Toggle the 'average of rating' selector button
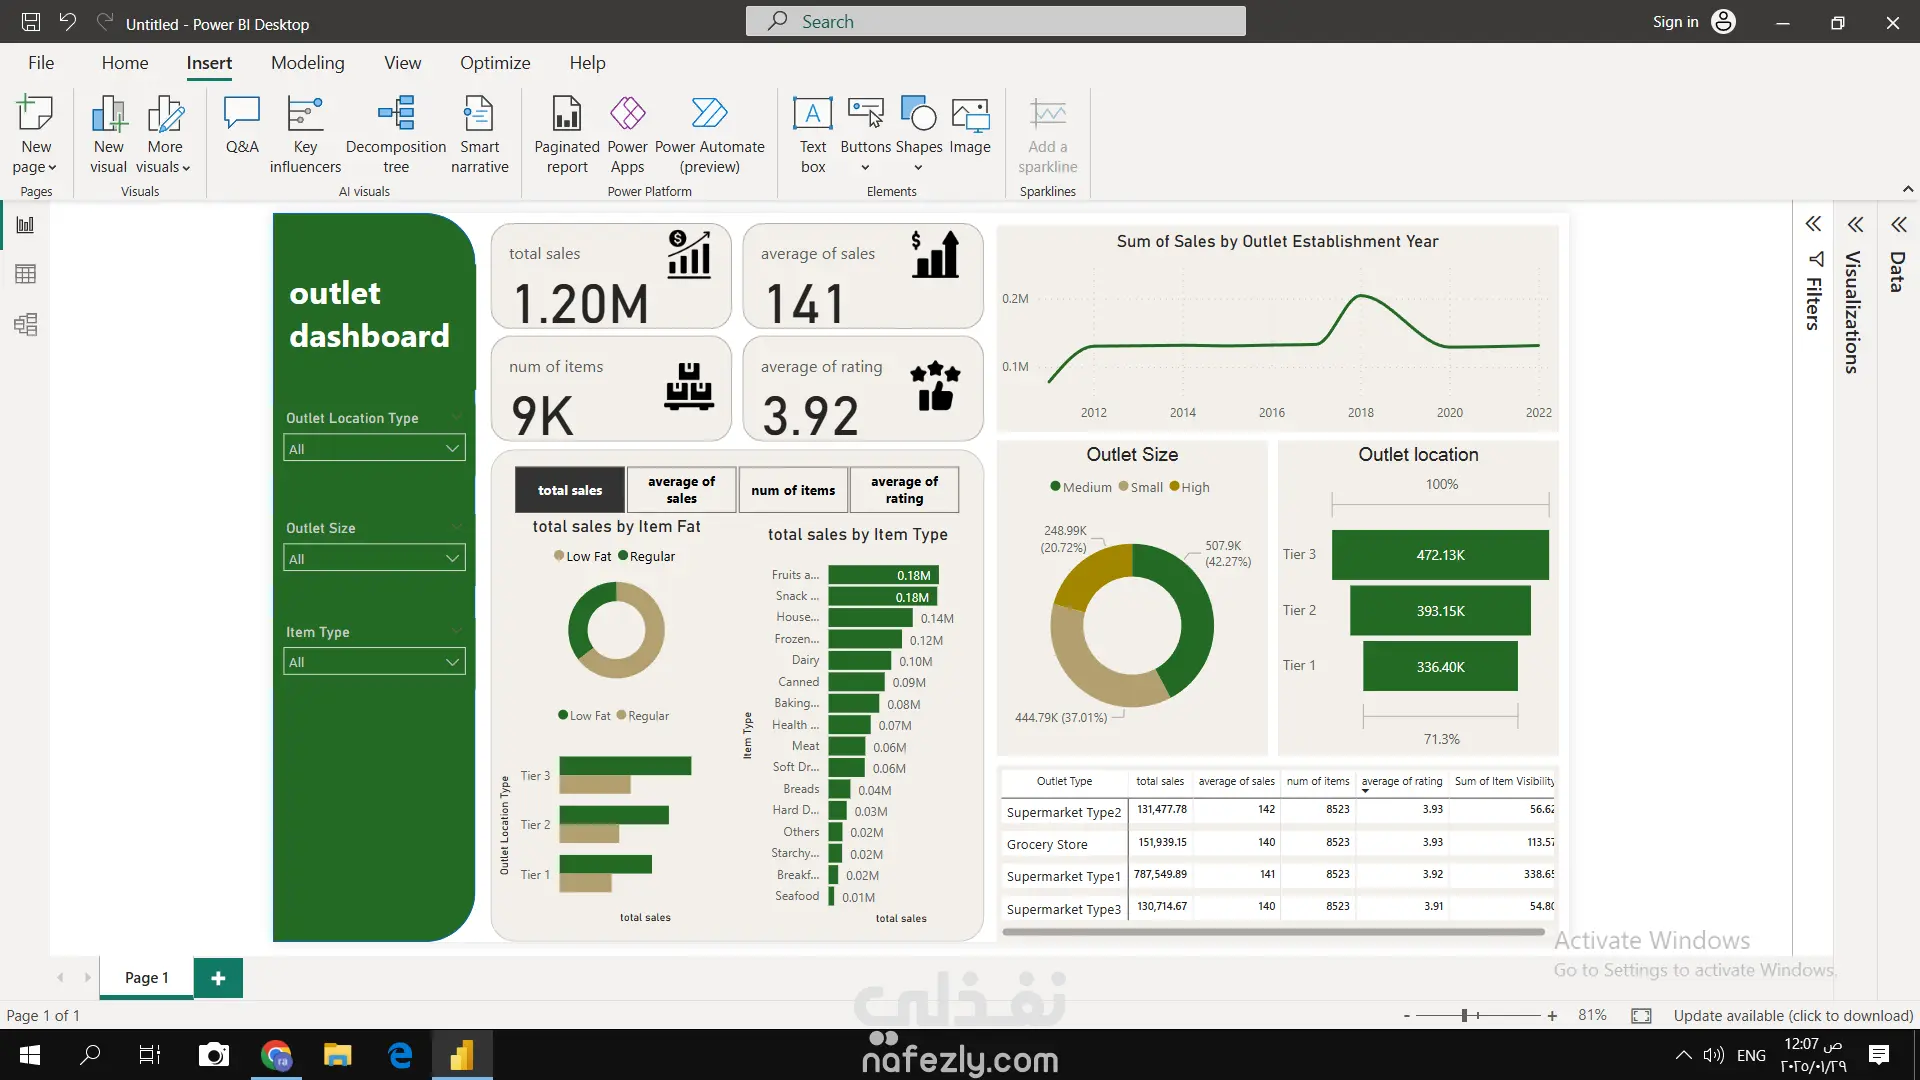Viewport: 1920px width, 1080px height. (904, 490)
